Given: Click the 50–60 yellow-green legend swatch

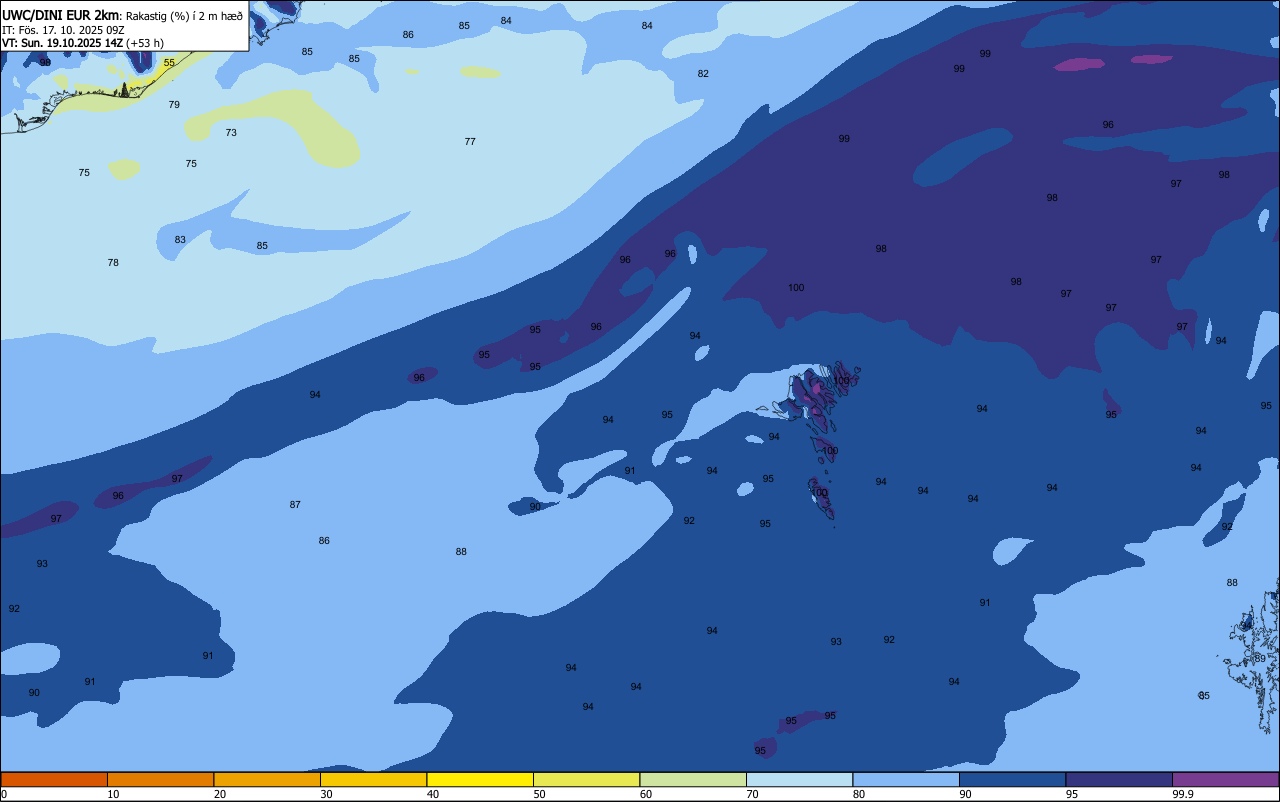Looking at the screenshot, I should coord(586,780).
